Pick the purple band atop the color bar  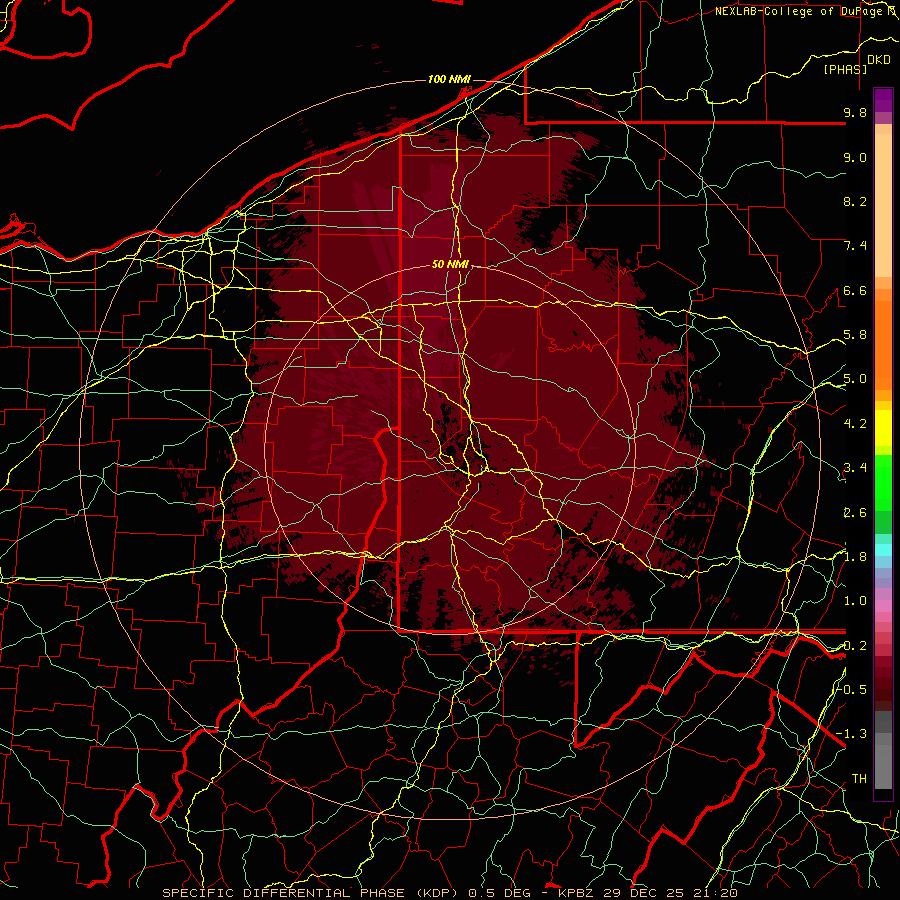pos(883,100)
